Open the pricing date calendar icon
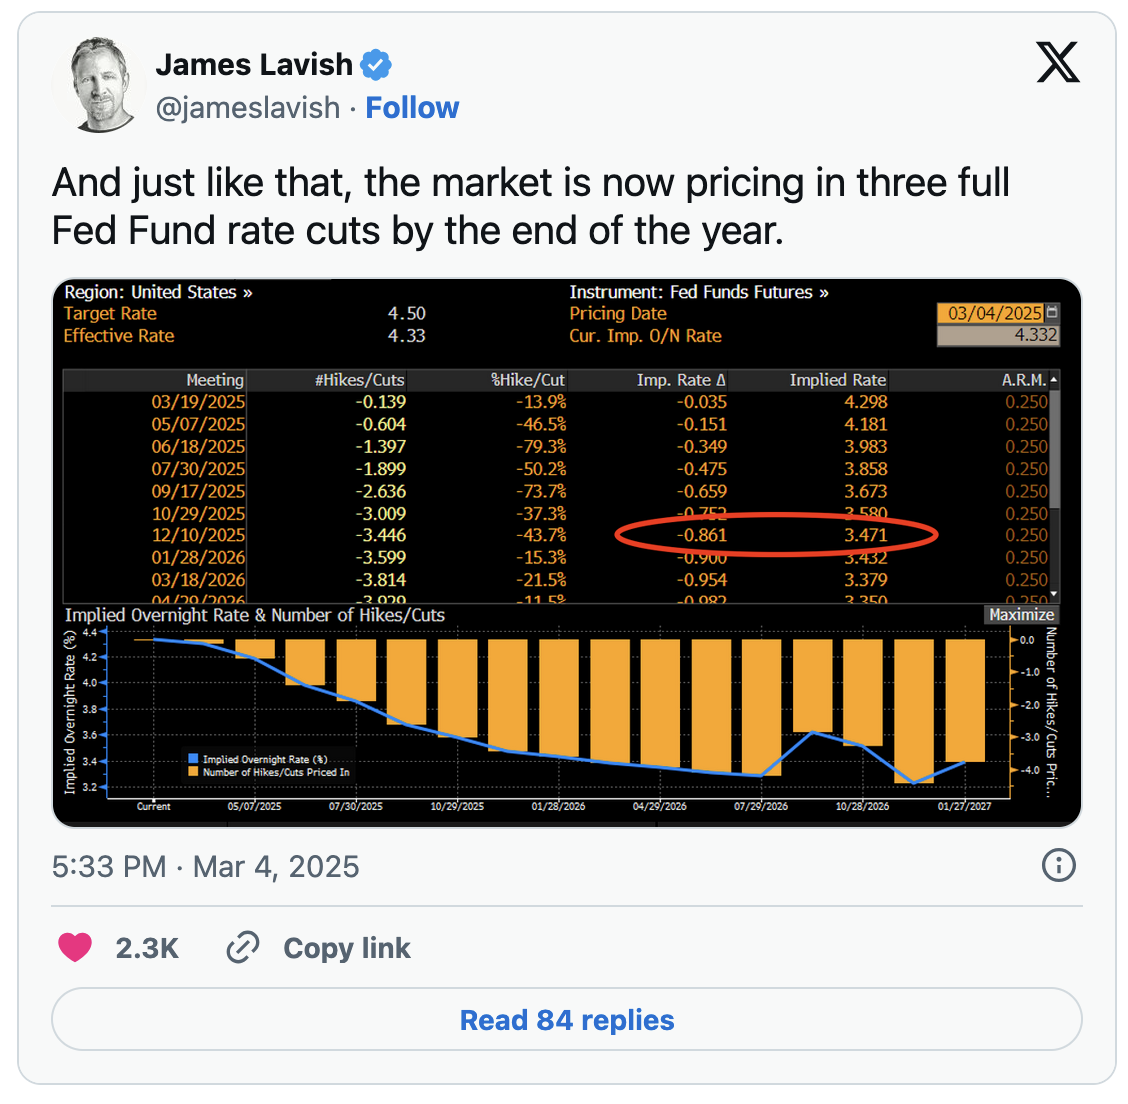The image size is (1128, 1104). [1051, 313]
